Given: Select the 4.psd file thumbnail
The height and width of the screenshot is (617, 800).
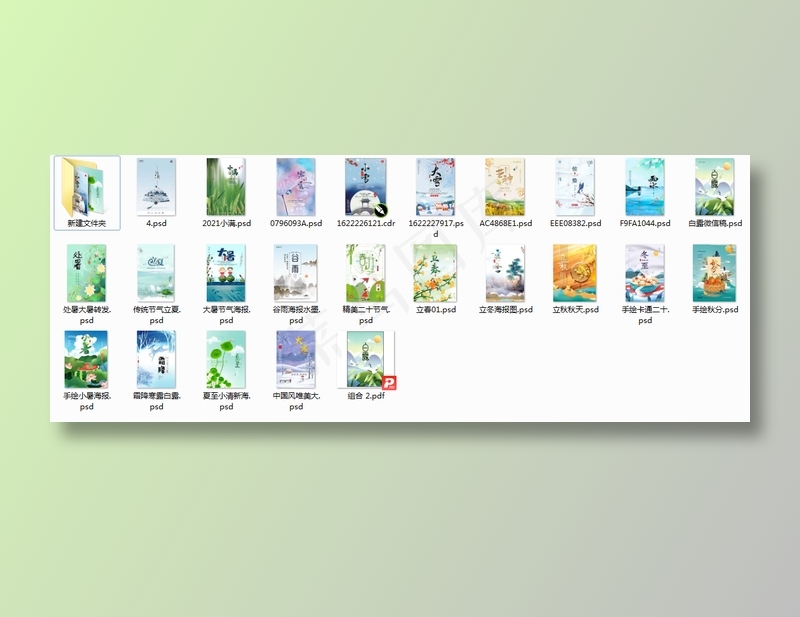Looking at the screenshot, I should [x=156, y=187].
